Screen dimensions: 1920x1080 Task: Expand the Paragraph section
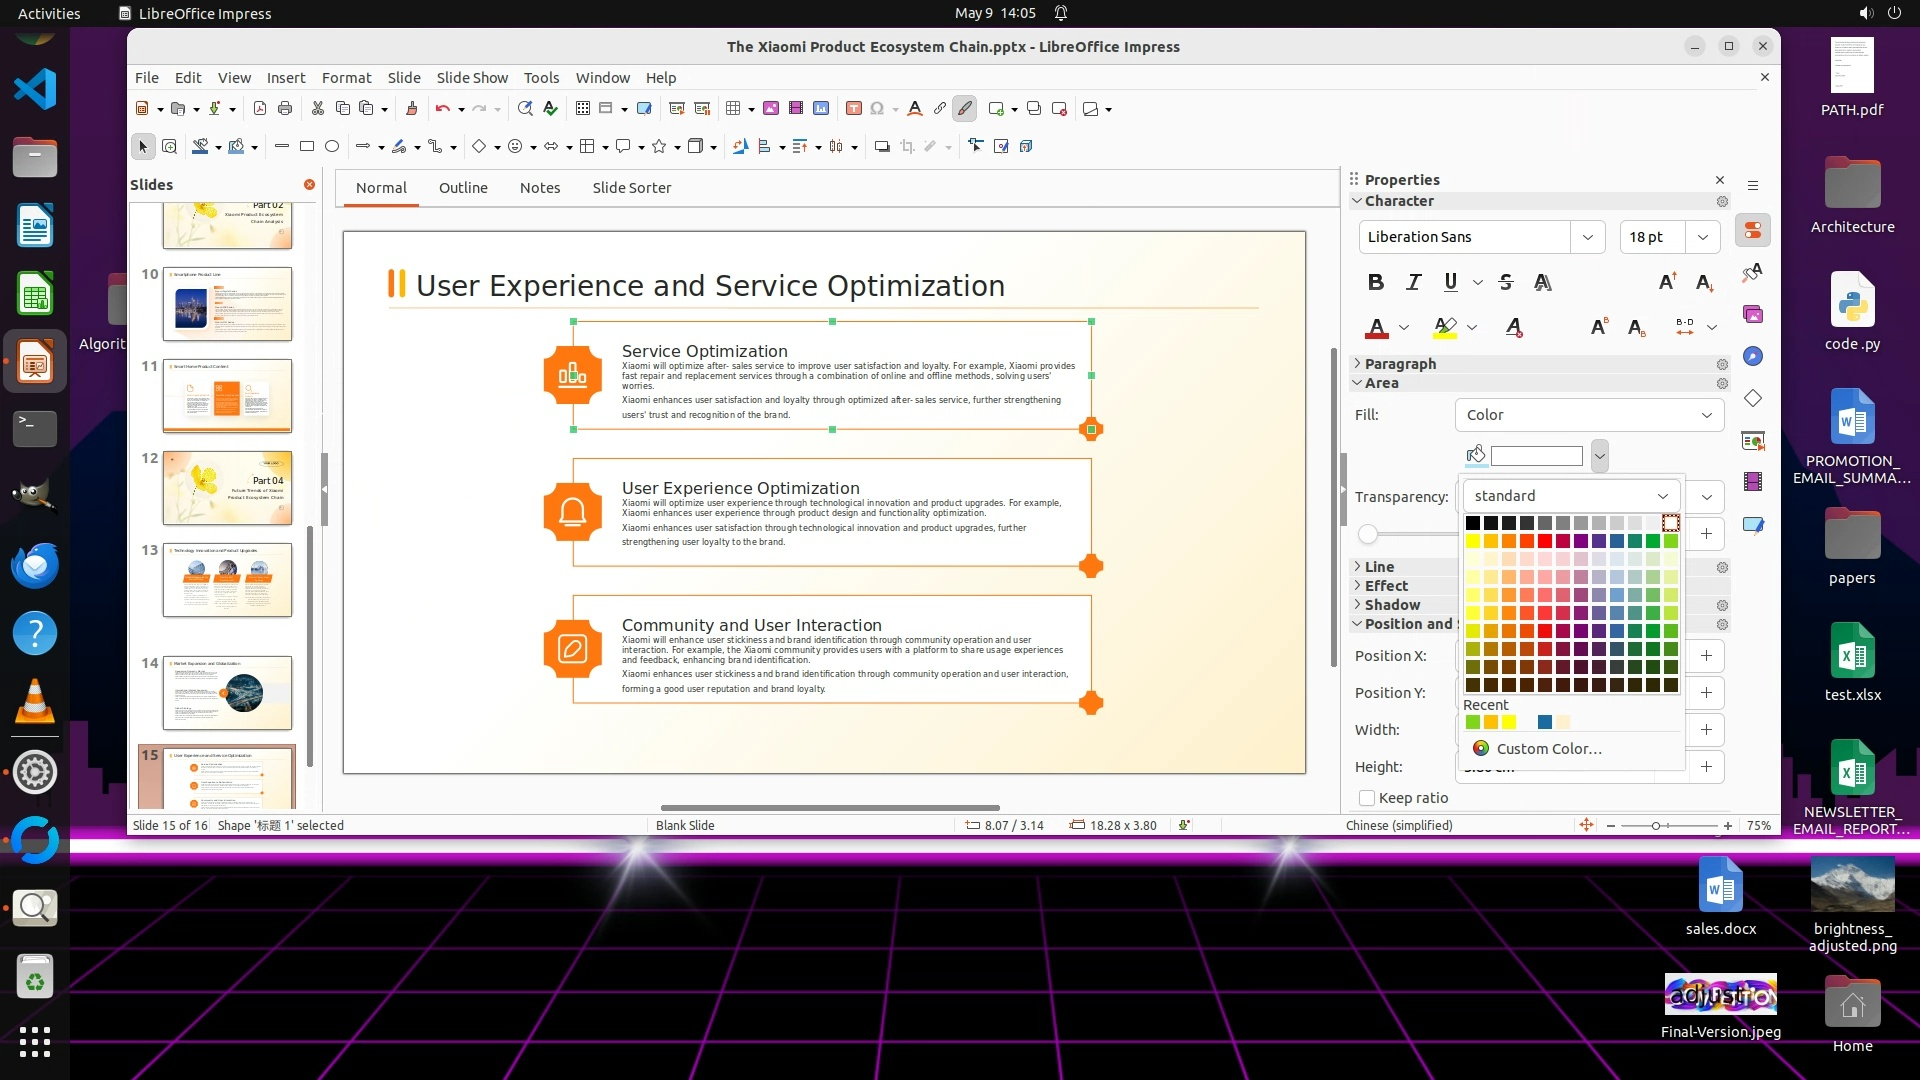coord(1399,364)
